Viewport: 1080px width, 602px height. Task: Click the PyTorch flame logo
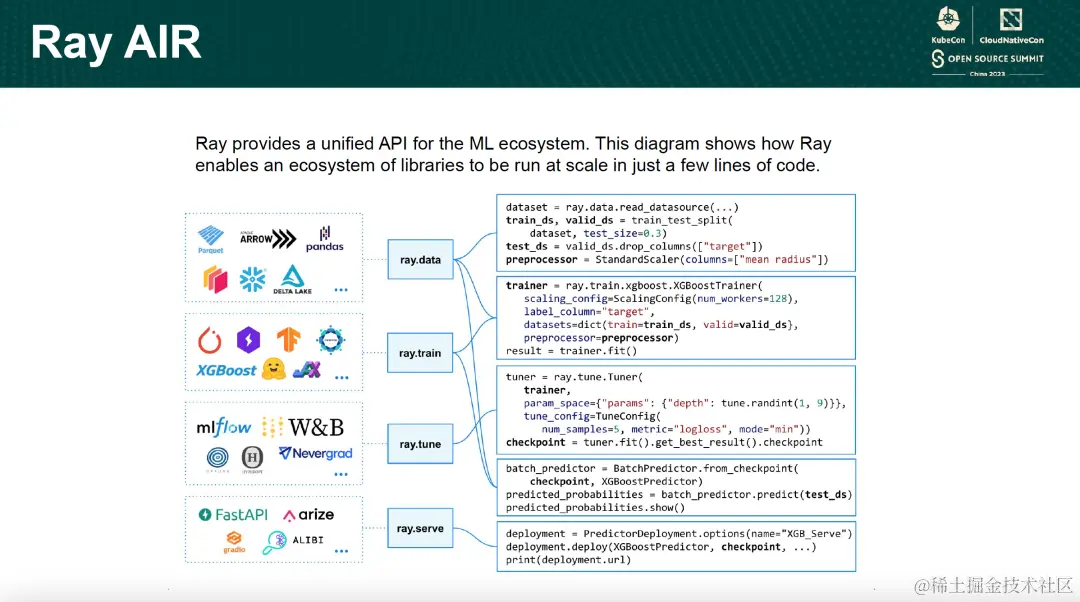pyautogui.click(x=209, y=340)
